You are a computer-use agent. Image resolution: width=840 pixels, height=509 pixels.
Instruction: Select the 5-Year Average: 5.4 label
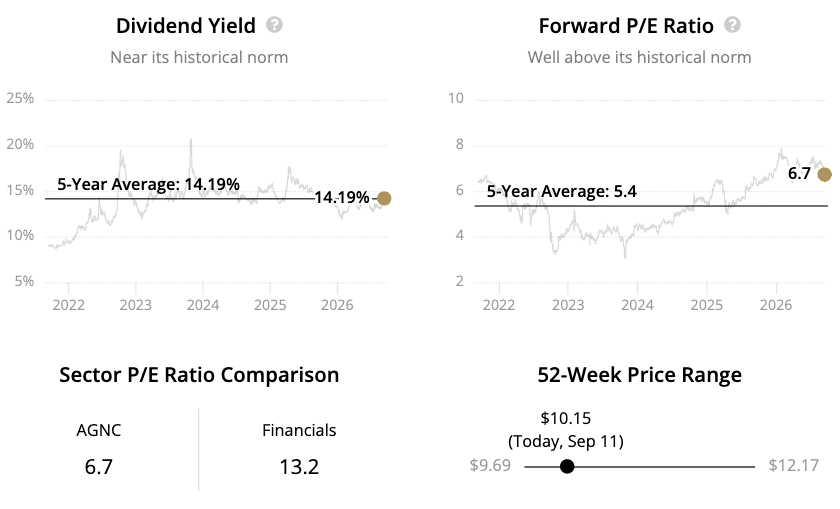[561, 191]
